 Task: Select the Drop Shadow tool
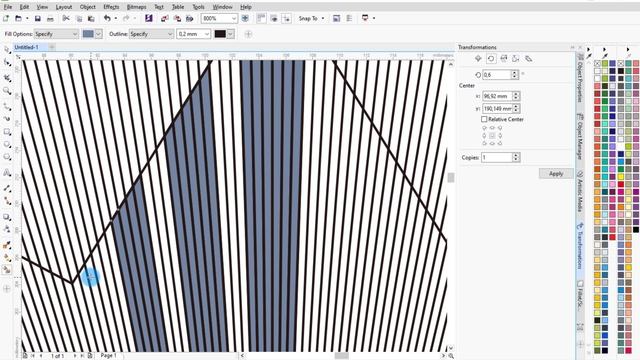coord(7,217)
